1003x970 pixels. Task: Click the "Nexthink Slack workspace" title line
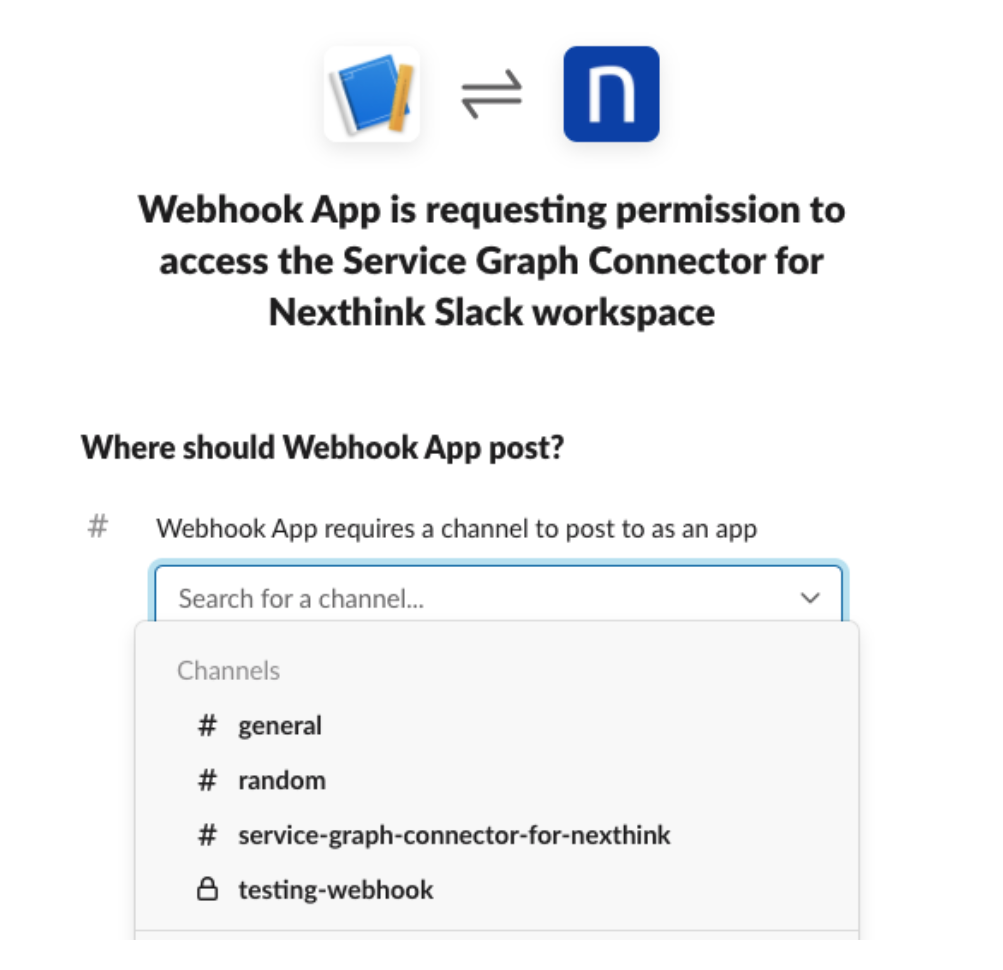491,312
